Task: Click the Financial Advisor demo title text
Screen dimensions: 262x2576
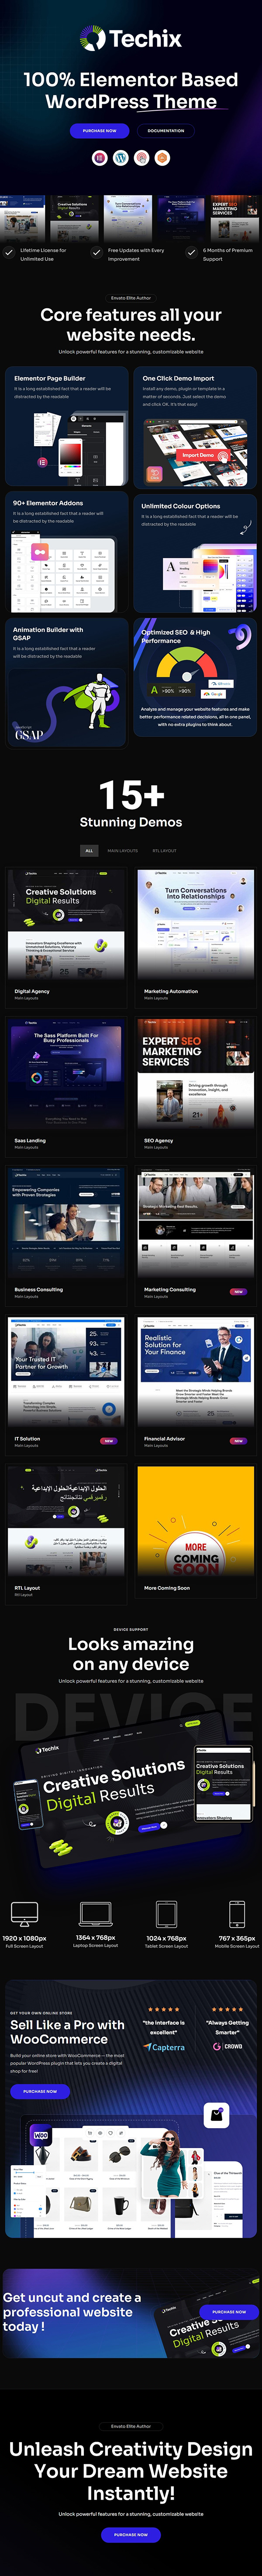Action: (x=164, y=1439)
